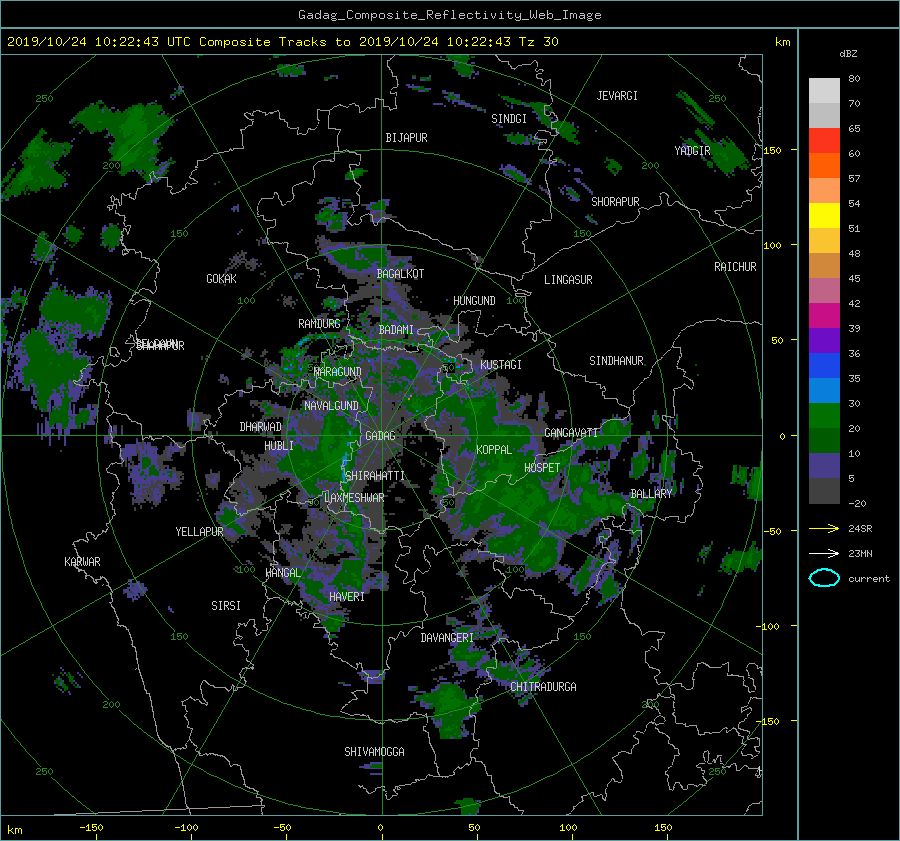
Task: Click the LINGASUR city label
Action: [568, 280]
